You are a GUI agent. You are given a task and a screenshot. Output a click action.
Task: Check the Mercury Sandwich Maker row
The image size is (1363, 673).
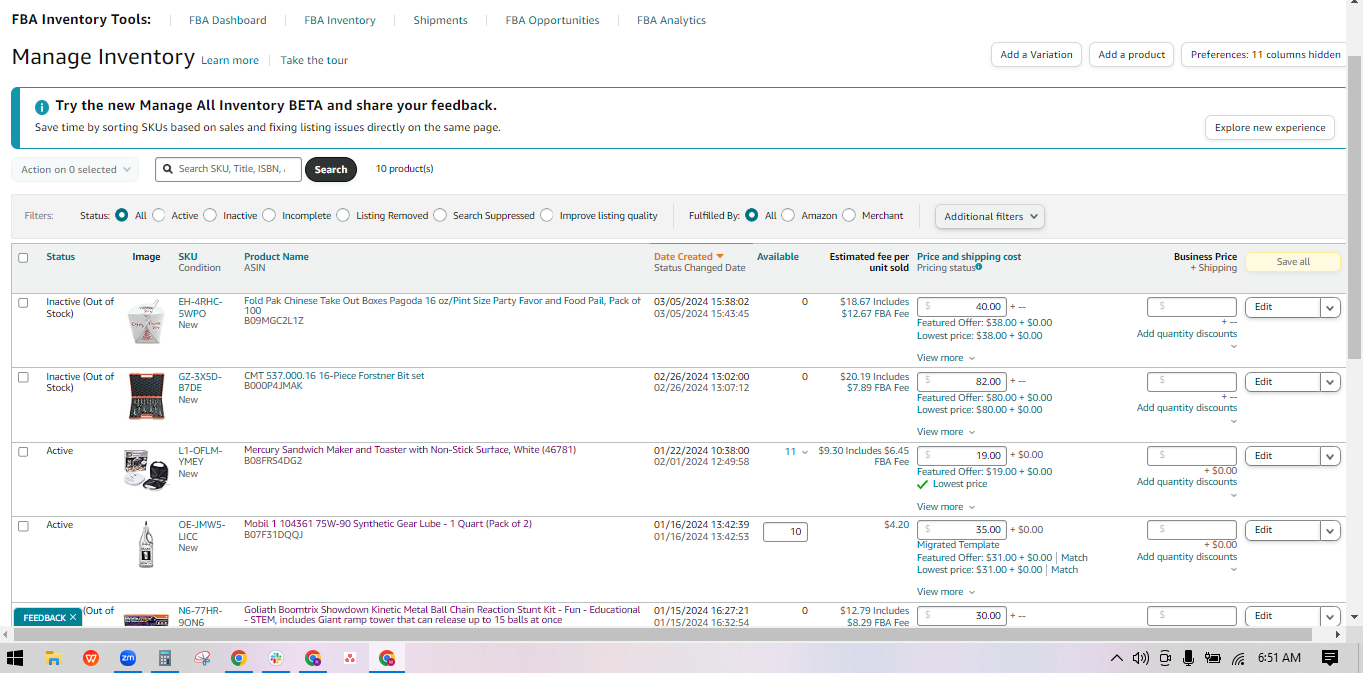pos(23,452)
